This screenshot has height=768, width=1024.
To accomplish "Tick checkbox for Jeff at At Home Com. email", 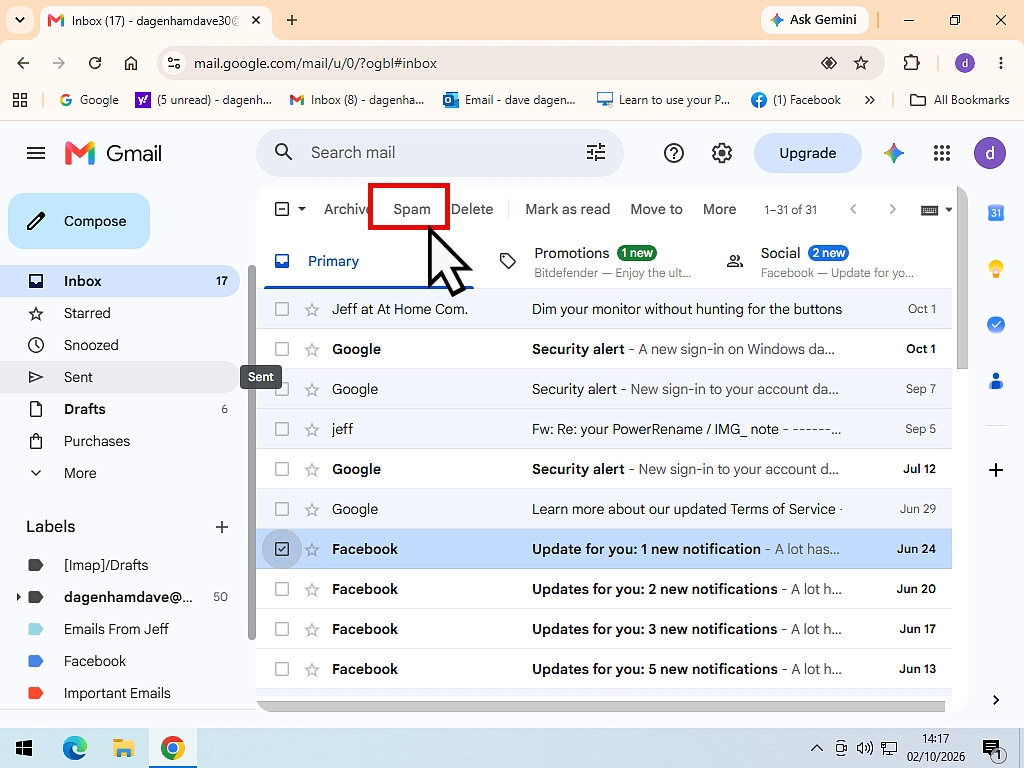I will (x=281, y=309).
